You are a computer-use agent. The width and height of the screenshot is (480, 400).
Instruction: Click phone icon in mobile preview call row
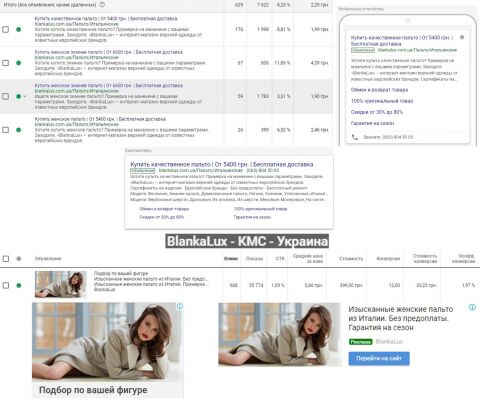point(355,137)
